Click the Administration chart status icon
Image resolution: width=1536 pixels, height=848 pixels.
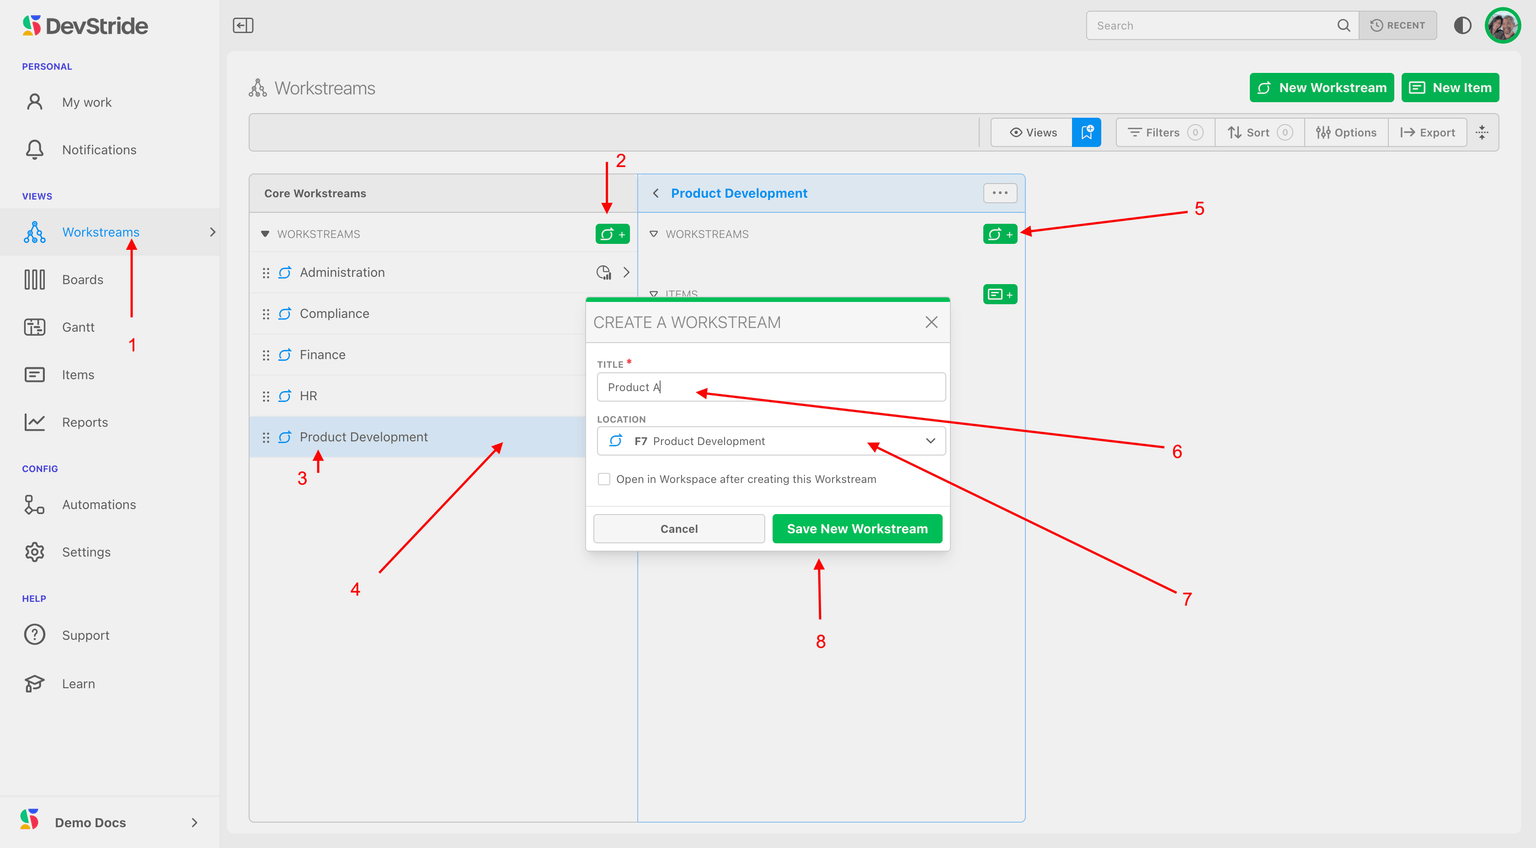[604, 273]
